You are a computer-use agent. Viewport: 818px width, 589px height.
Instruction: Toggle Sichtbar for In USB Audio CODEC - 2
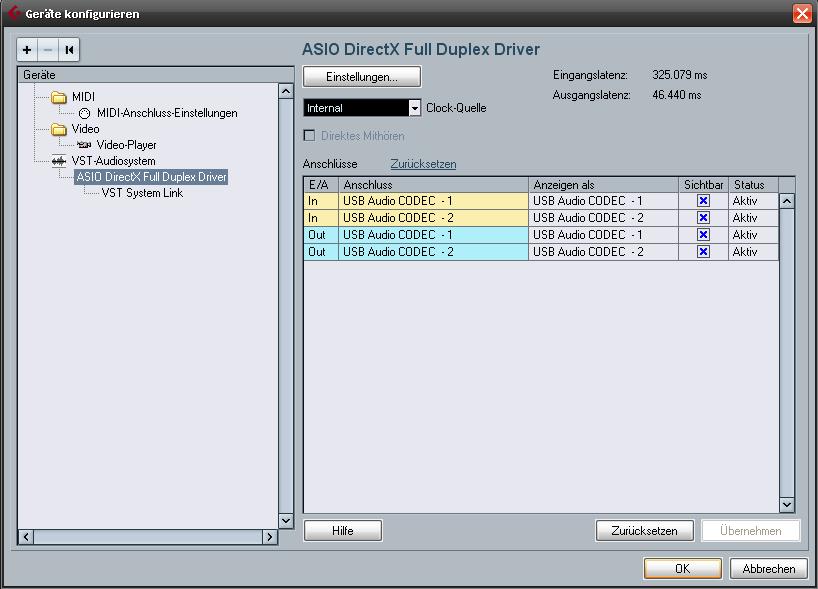tap(703, 218)
